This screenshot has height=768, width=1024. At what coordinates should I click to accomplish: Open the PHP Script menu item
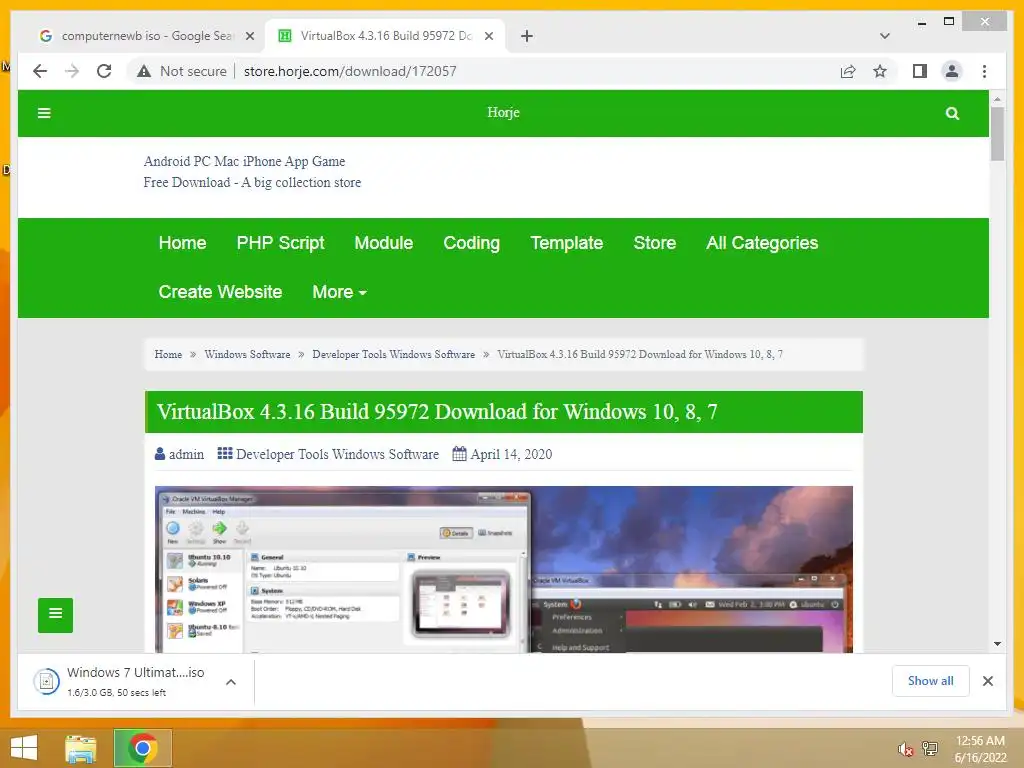pos(280,243)
